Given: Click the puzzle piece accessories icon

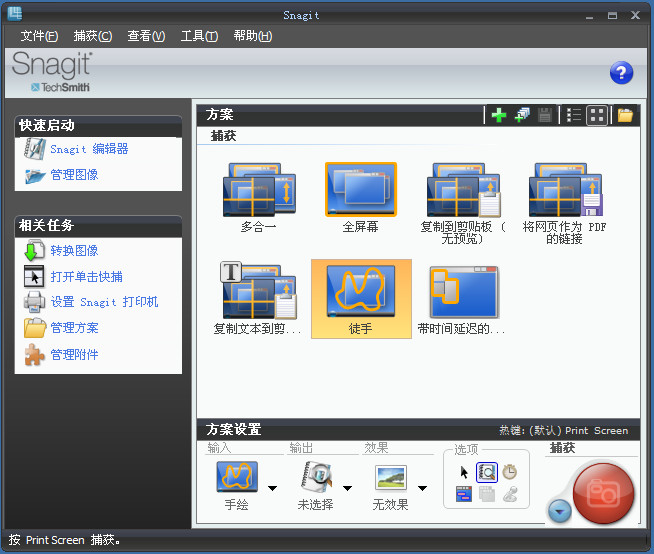Looking at the screenshot, I should [34, 355].
